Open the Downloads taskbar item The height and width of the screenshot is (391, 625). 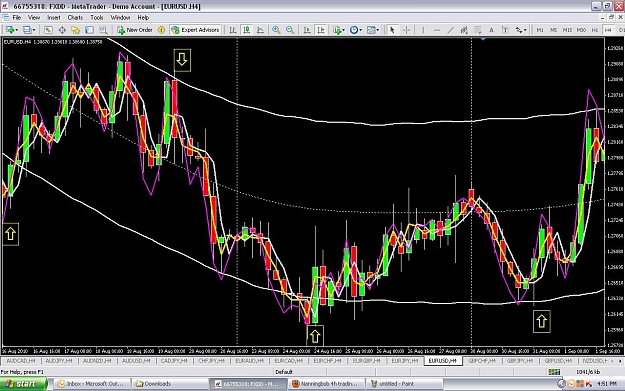(x=169, y=384)
